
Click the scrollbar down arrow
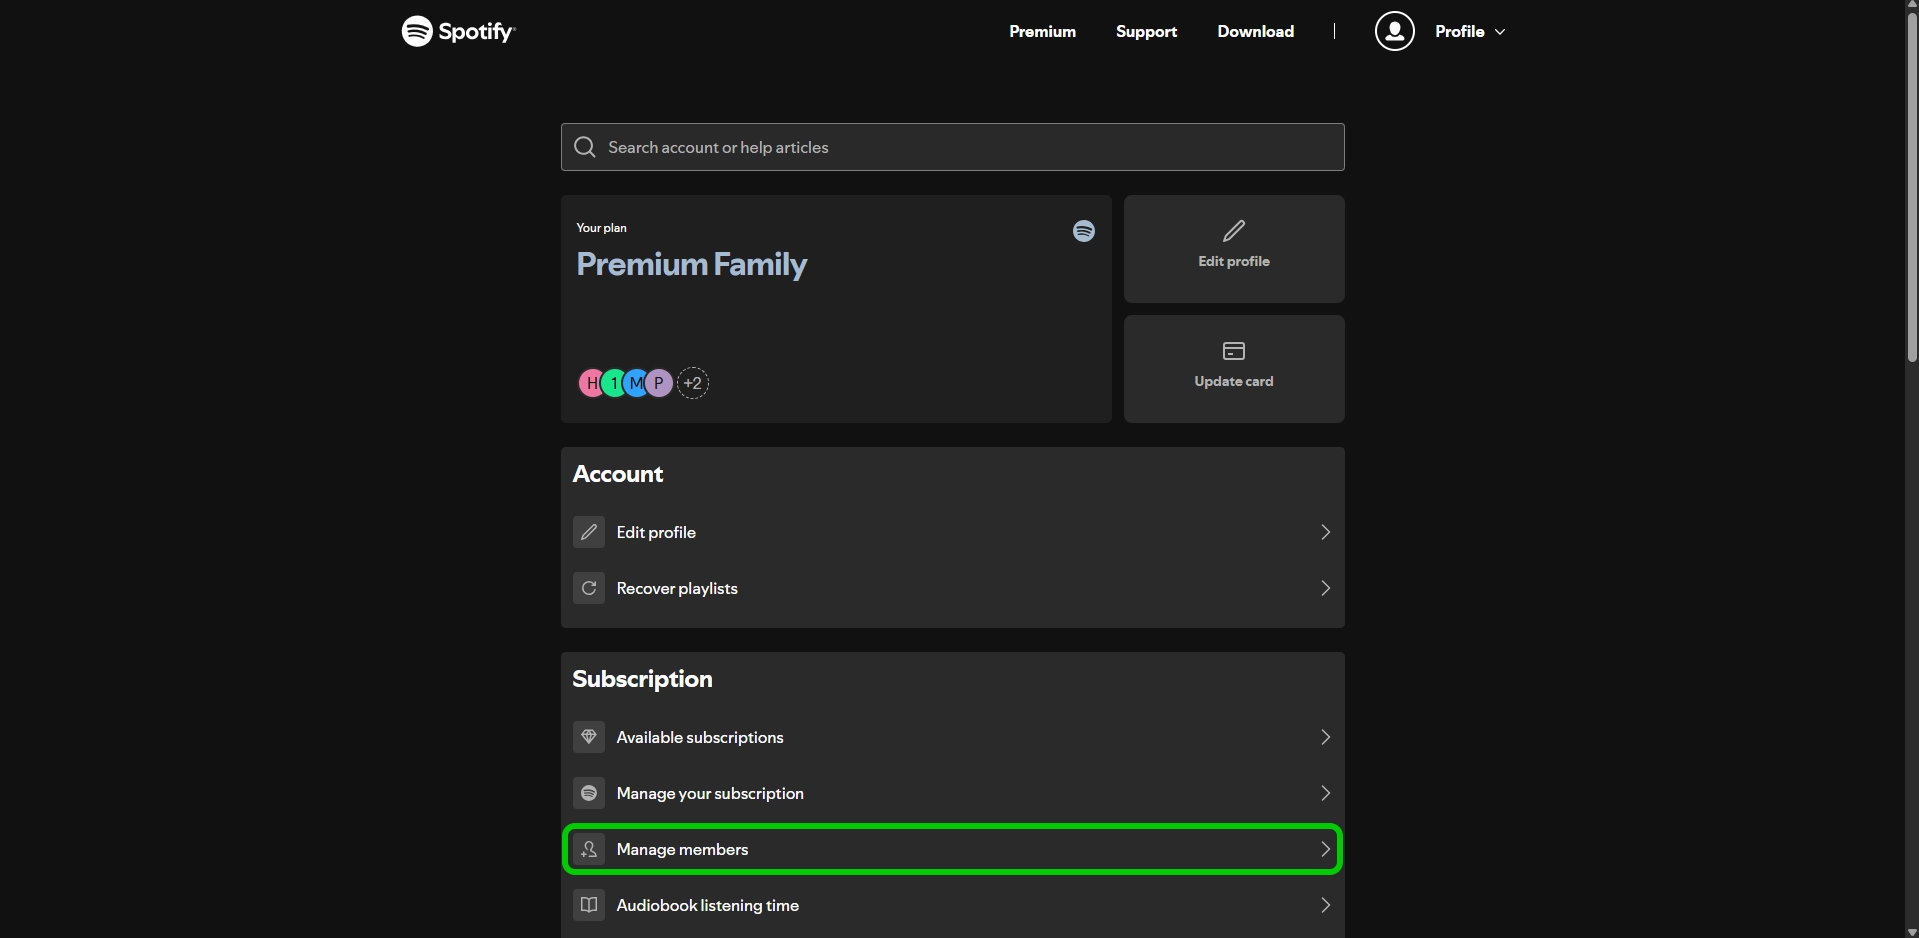coord(1911,931)
